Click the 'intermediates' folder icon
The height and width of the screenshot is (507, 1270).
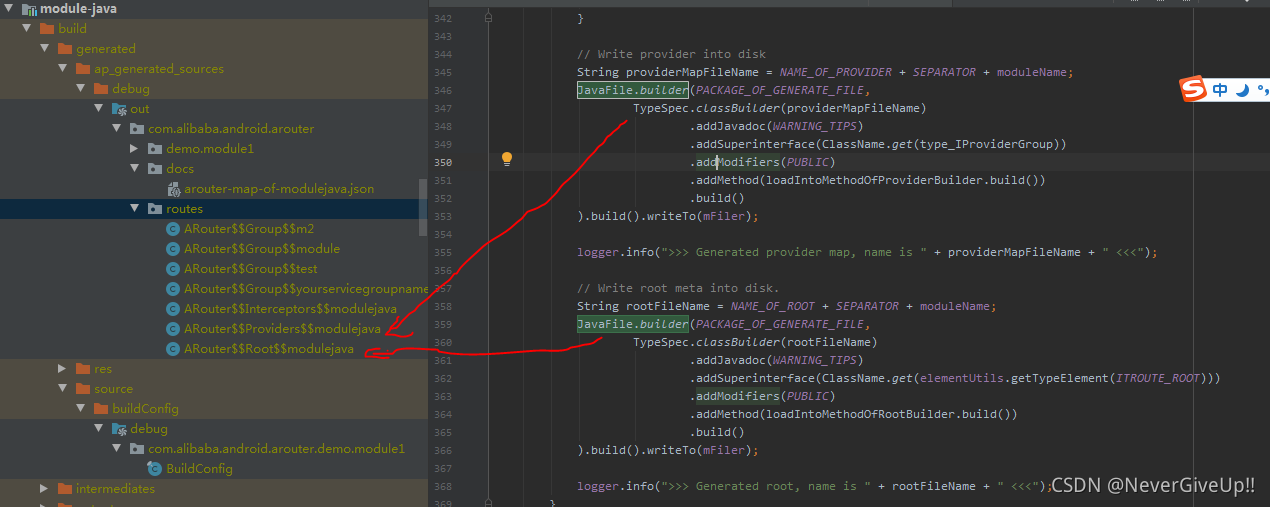[65, 489]
